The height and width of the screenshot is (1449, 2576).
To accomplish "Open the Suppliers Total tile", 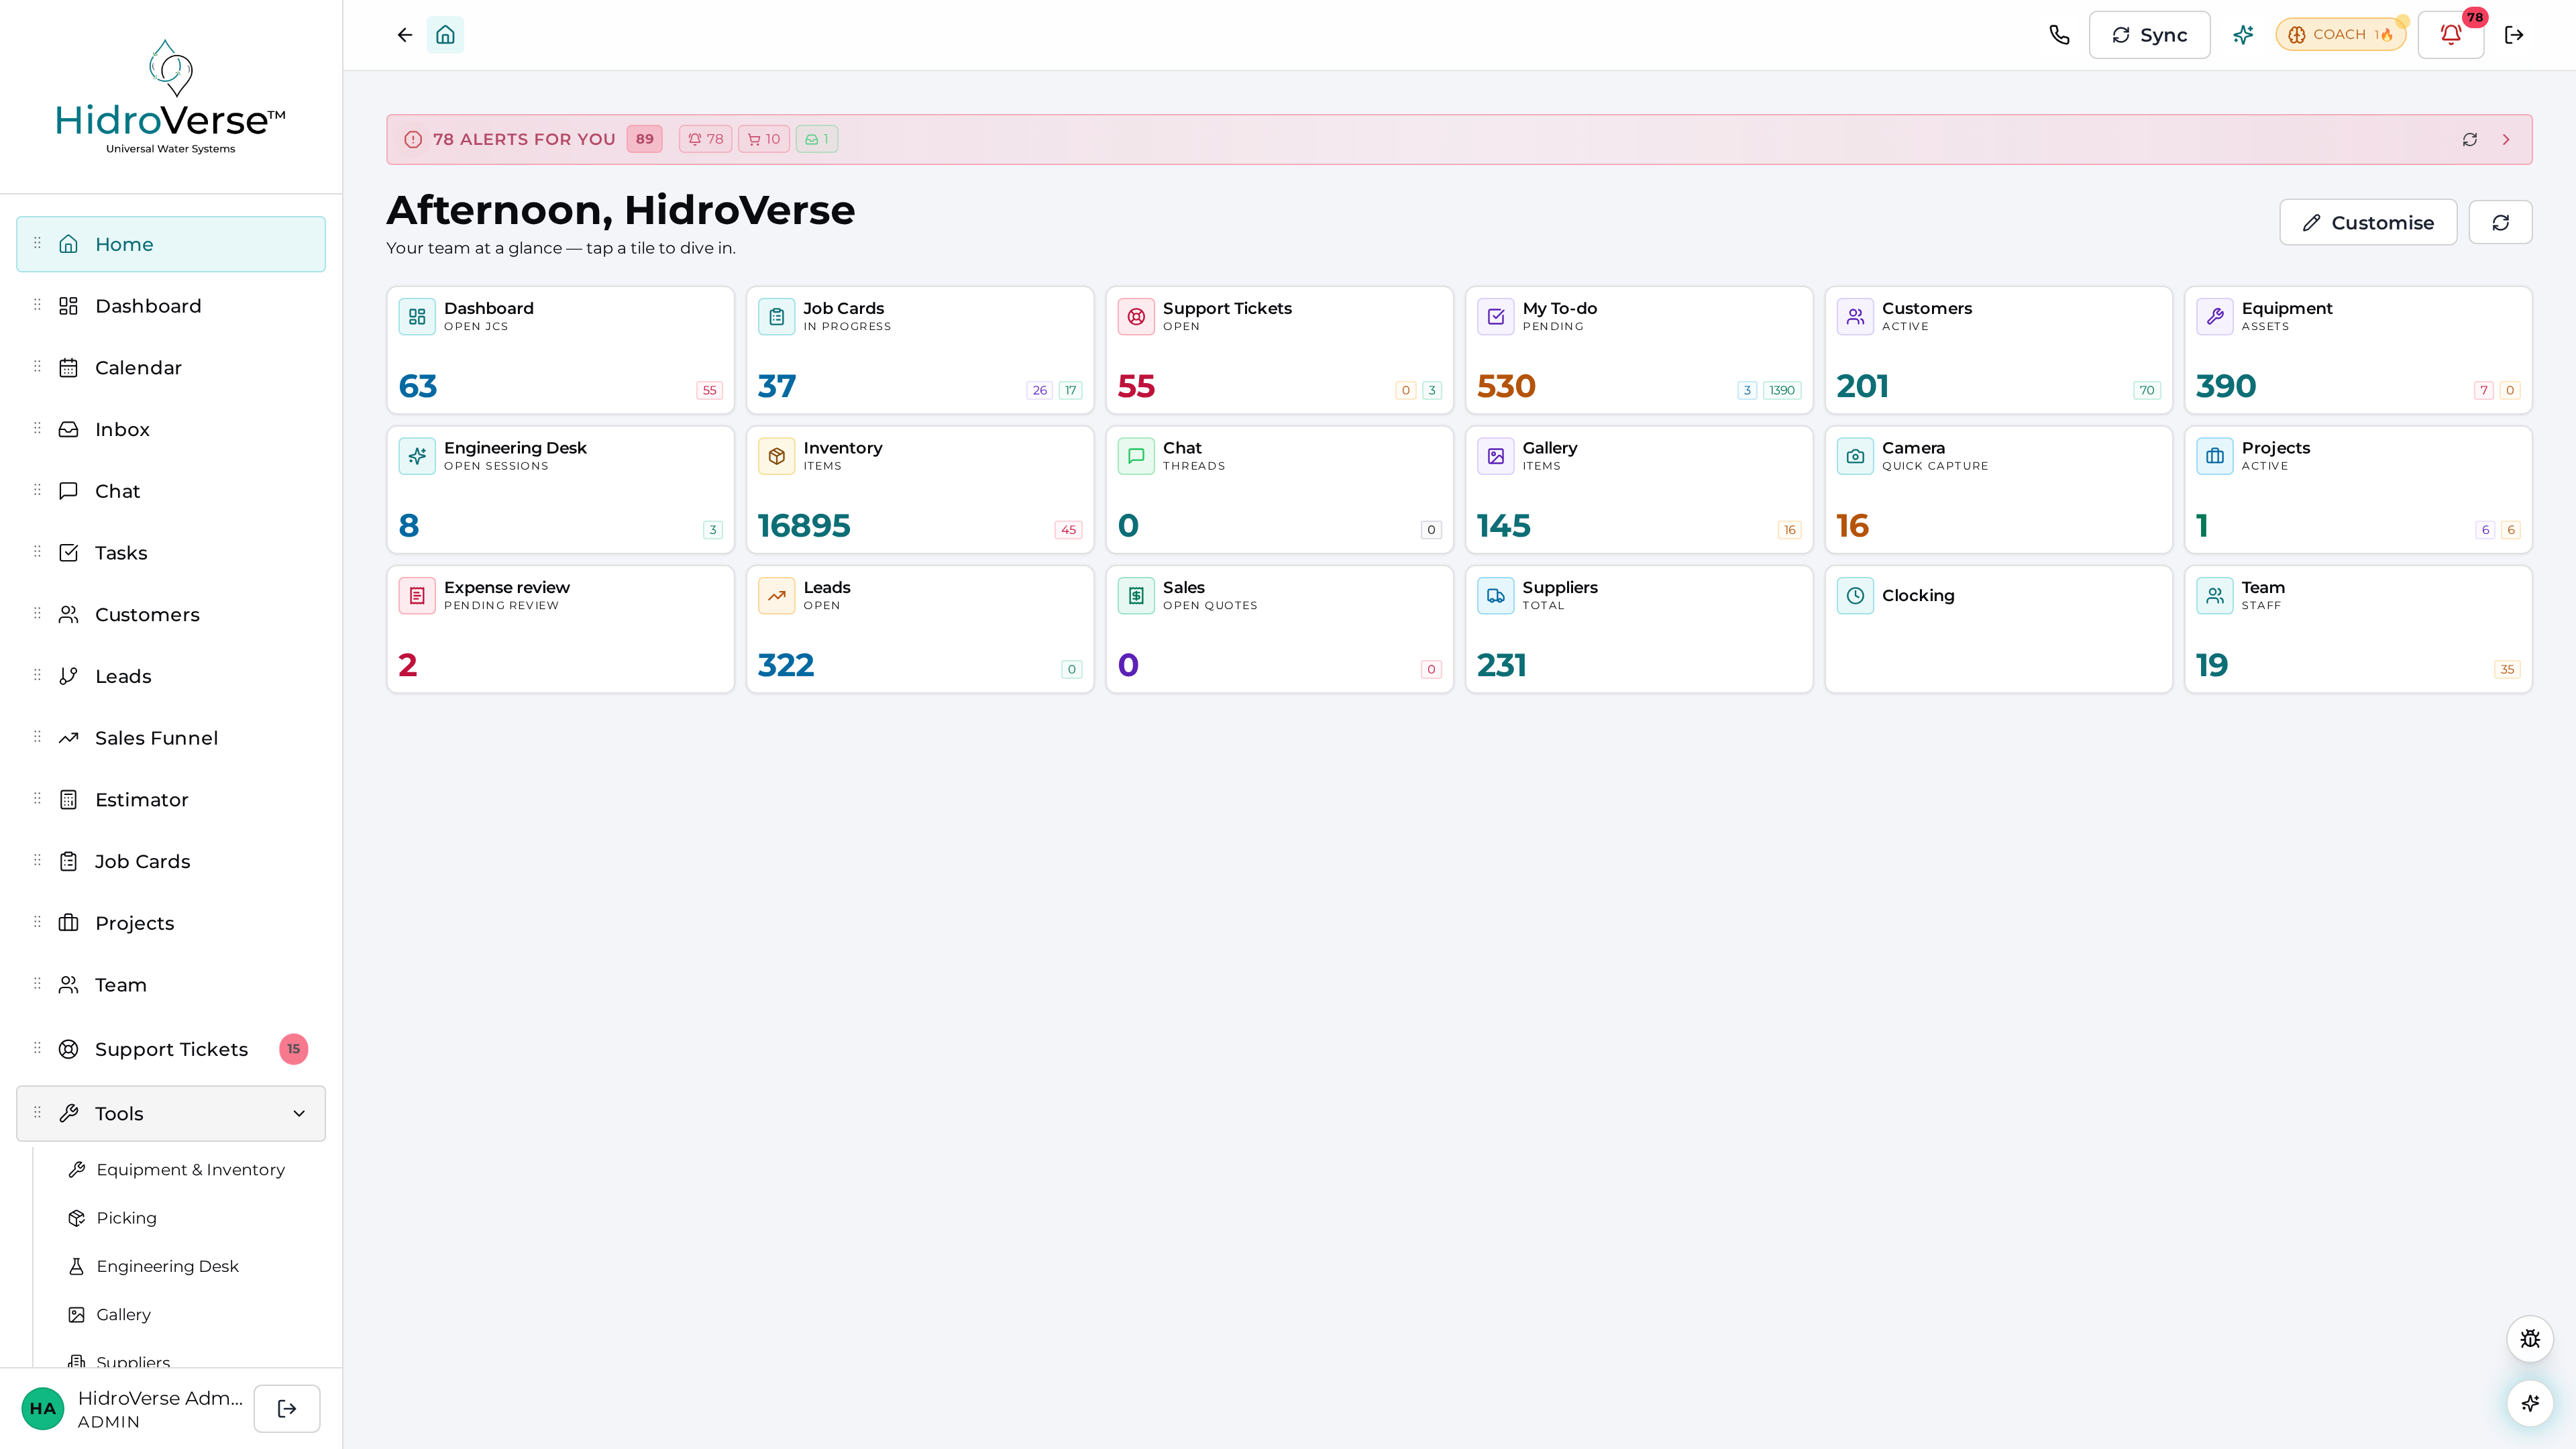I will tap(1639, 629).
